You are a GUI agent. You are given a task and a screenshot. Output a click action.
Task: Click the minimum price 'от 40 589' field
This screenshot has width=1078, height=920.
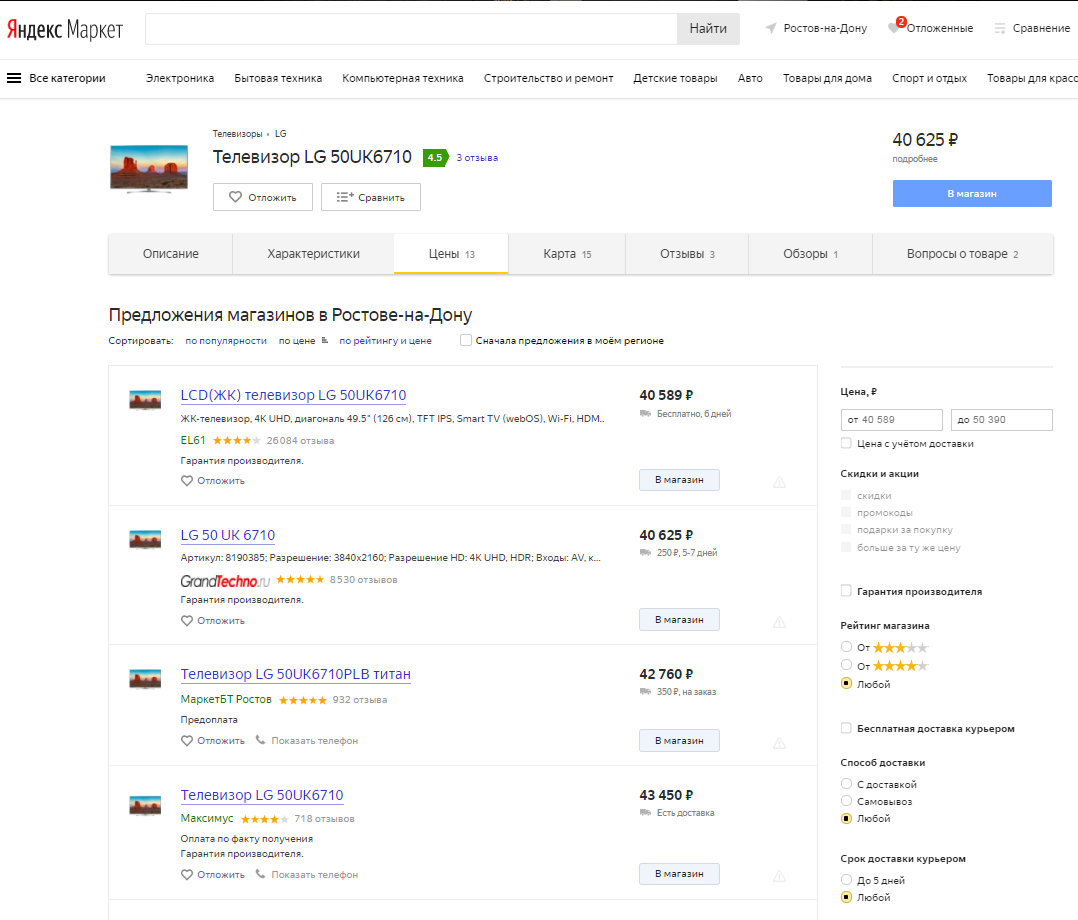tap(892, 420)
